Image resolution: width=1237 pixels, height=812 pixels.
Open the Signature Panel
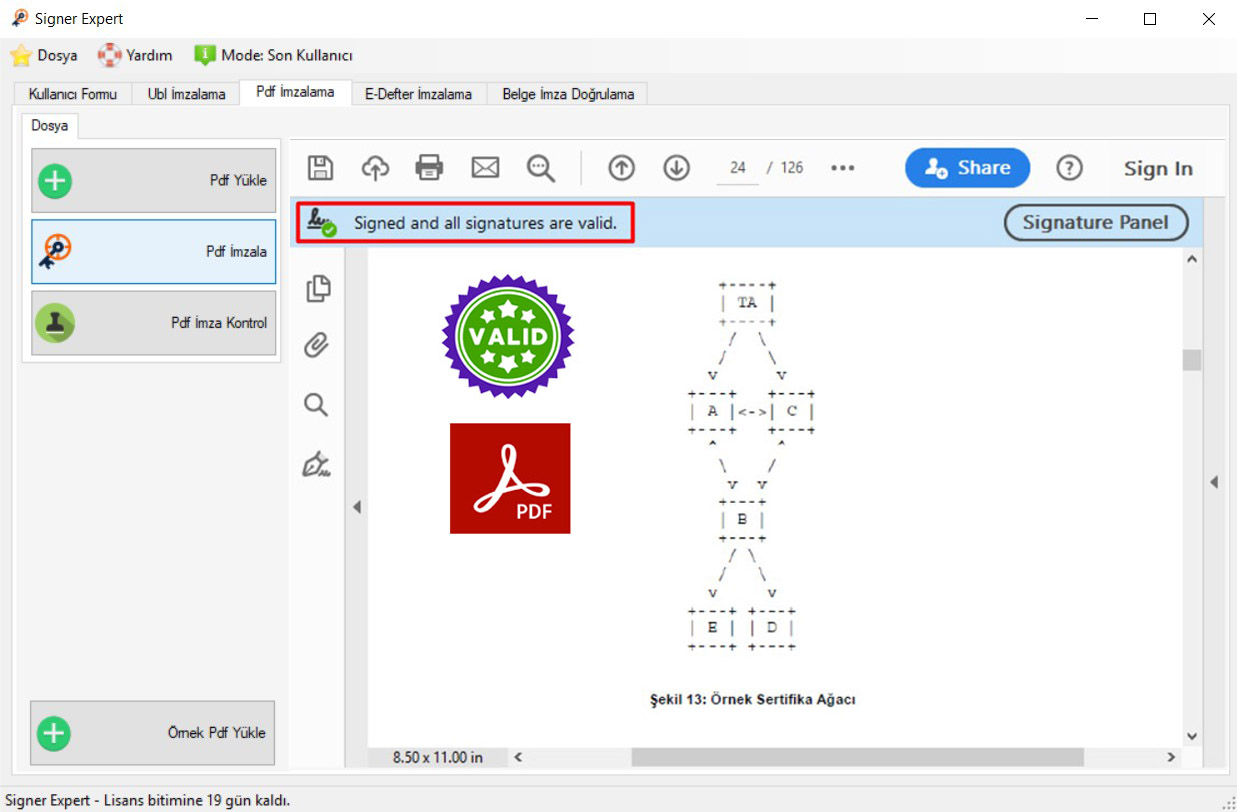tap(1096, 223)
